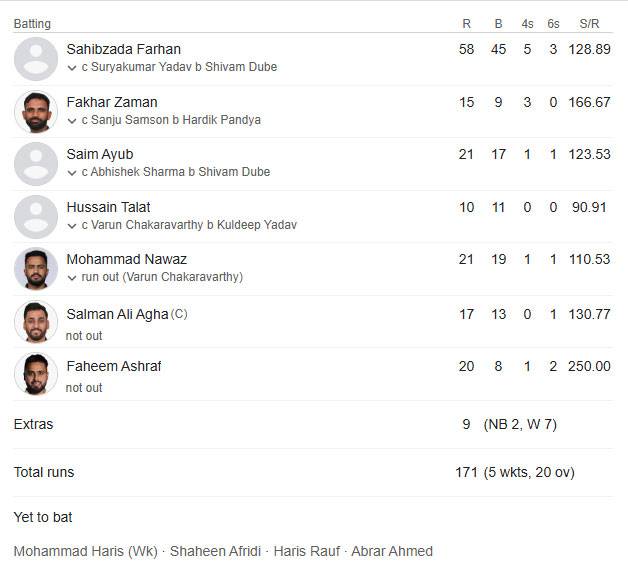The image size is (628, 573).
Task: Open Sahibzada Farhan player name
Action: coord(123,49)
